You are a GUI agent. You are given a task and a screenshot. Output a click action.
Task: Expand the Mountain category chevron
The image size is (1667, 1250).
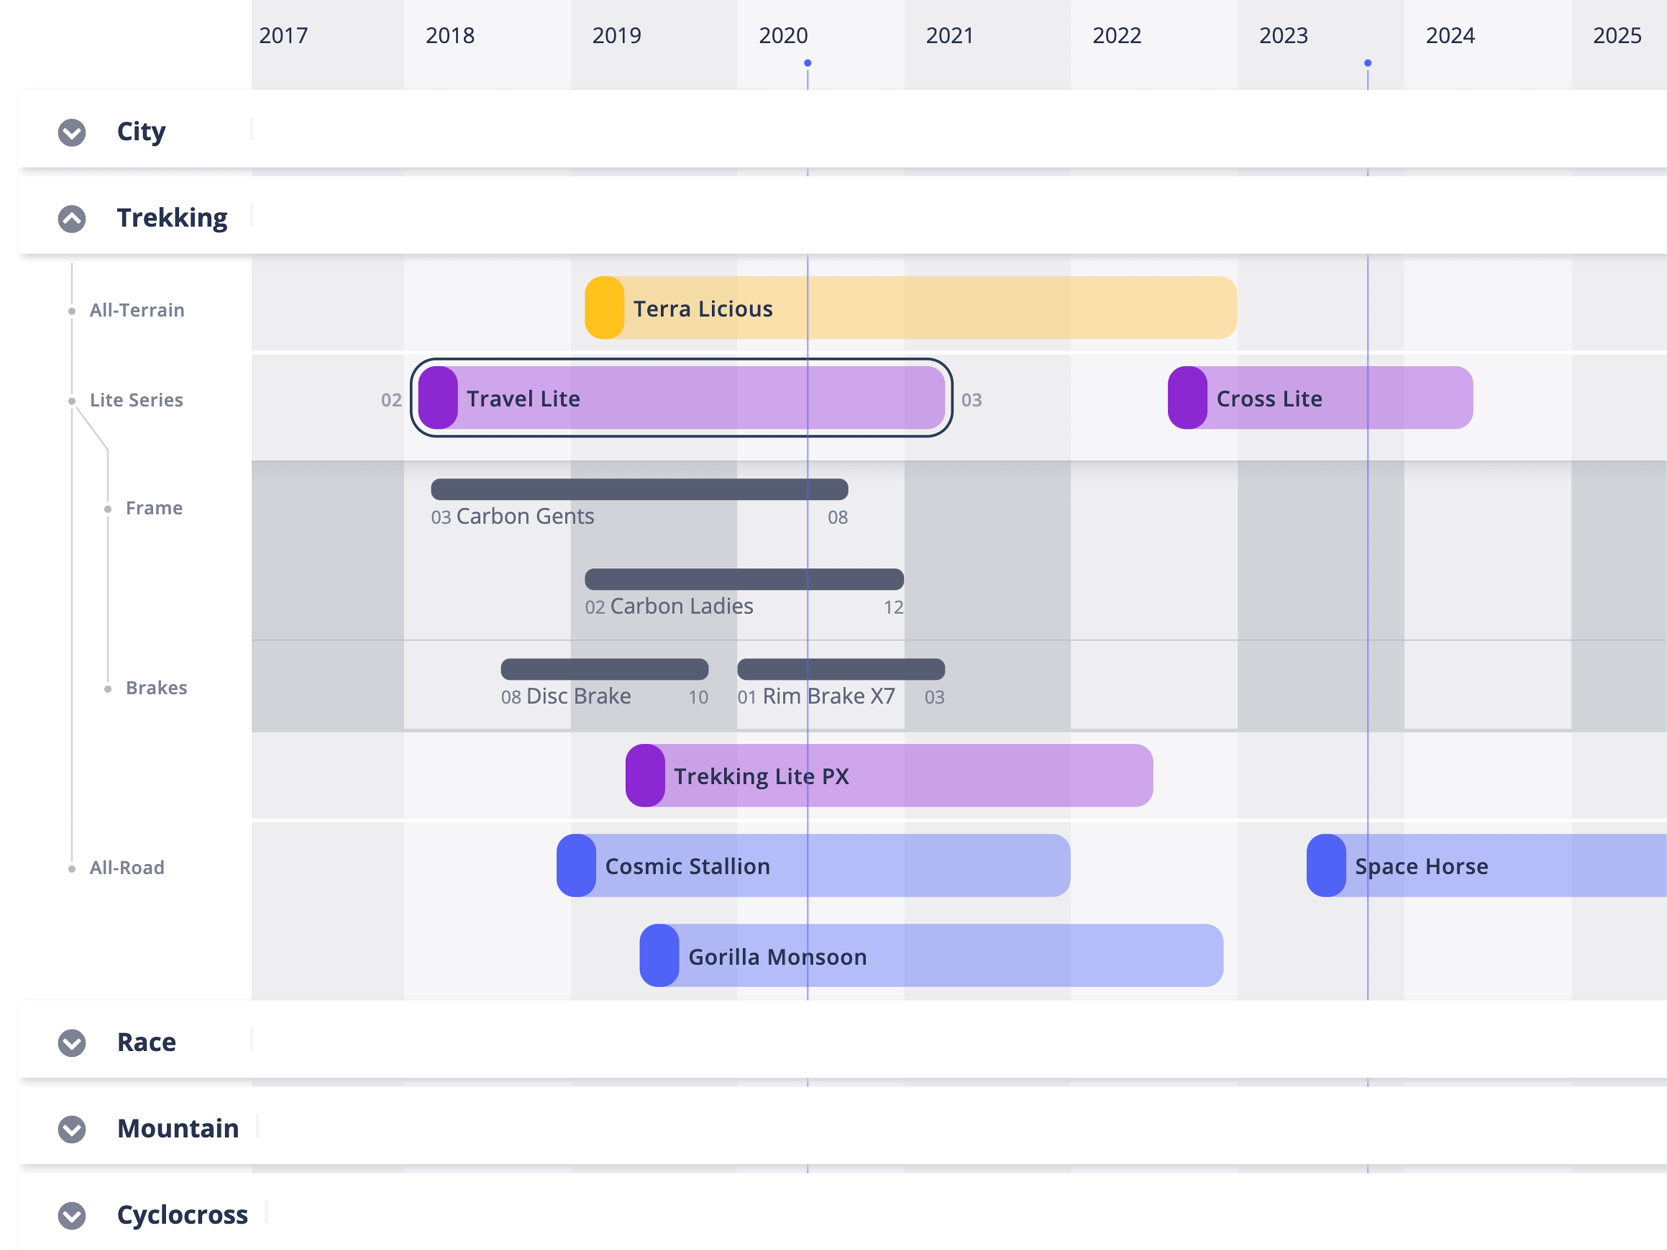coord(72,1129)
